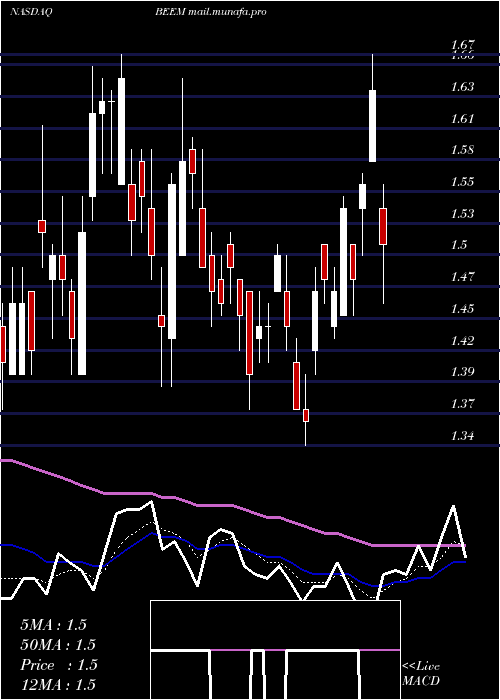
Task: Click the <<Live MACD label
Action: (x=421, y=674)
